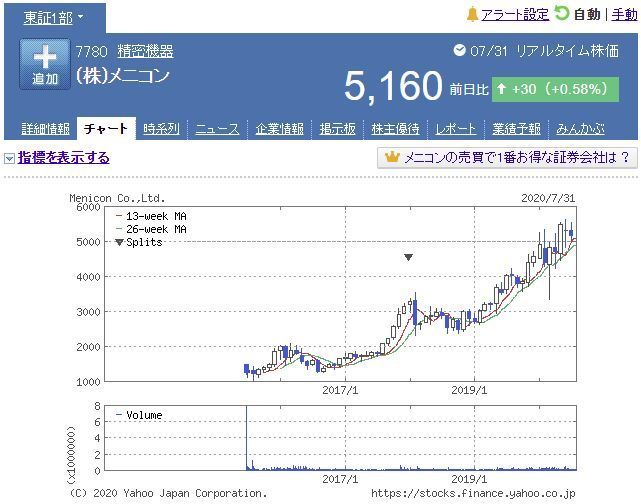Click the crown icon on broker banner

click(392, 157)
